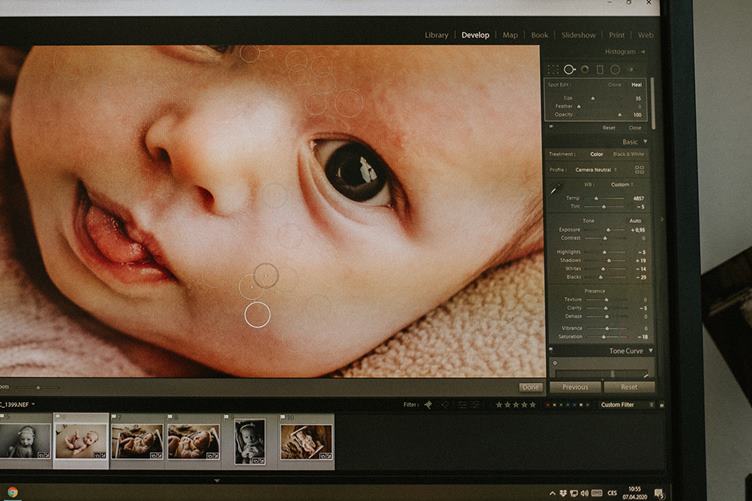752x501 pixels.
Task: Click the Tone Curve point-curve edit icon
Action: pyautogui.click(x=646, y=374)
